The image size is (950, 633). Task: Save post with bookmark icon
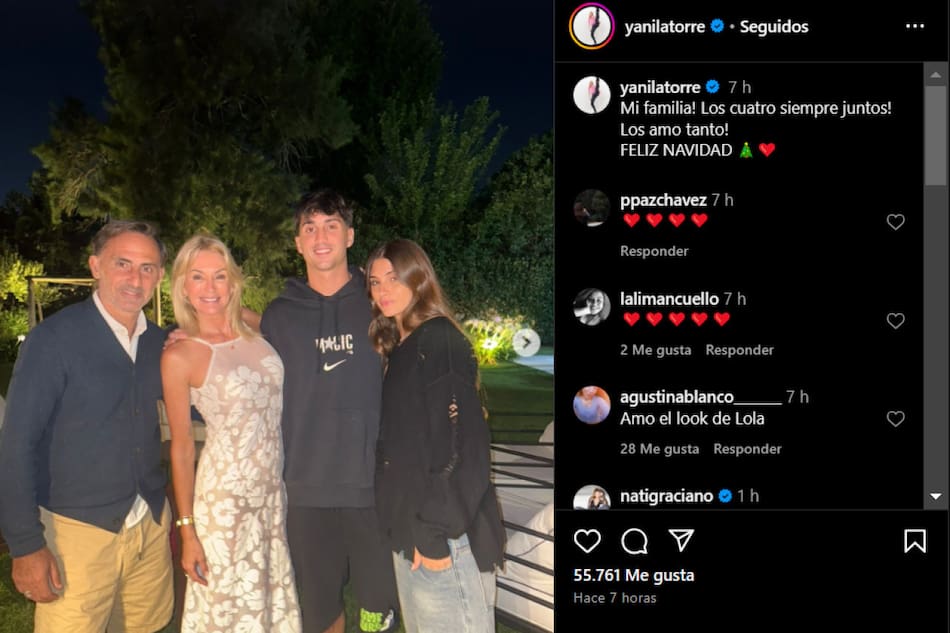915,541
